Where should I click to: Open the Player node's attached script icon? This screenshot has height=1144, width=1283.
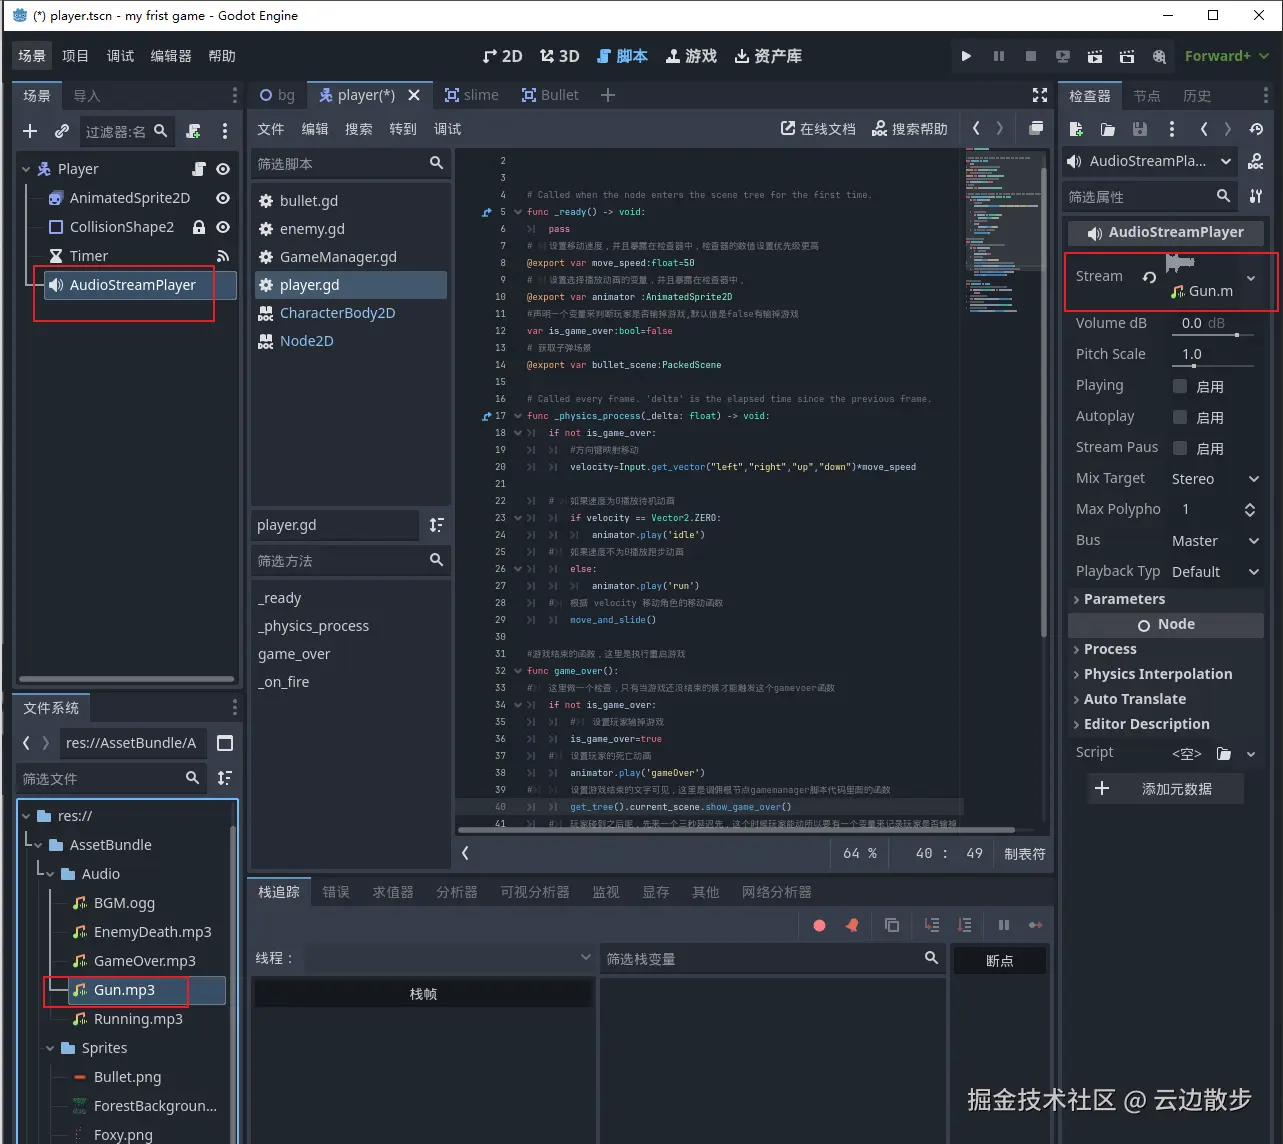tap(199, 169)
